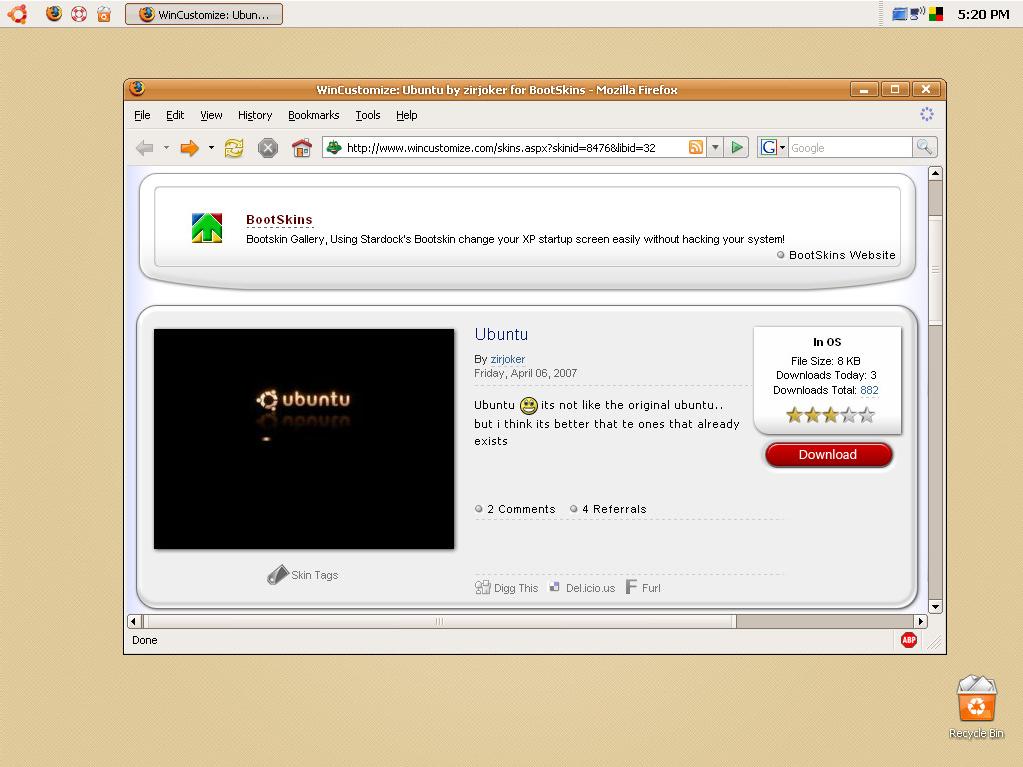
Task: Click the Digg This icon
Action: (482, 588)
